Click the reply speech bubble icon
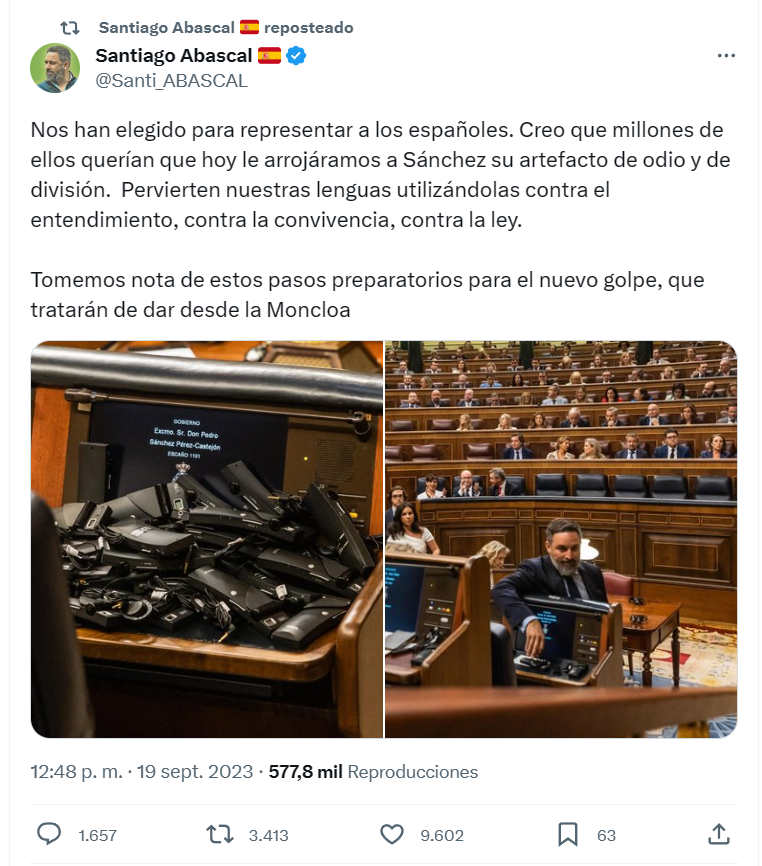The width and height of the screenshot is (762, 866). [49, 834]
